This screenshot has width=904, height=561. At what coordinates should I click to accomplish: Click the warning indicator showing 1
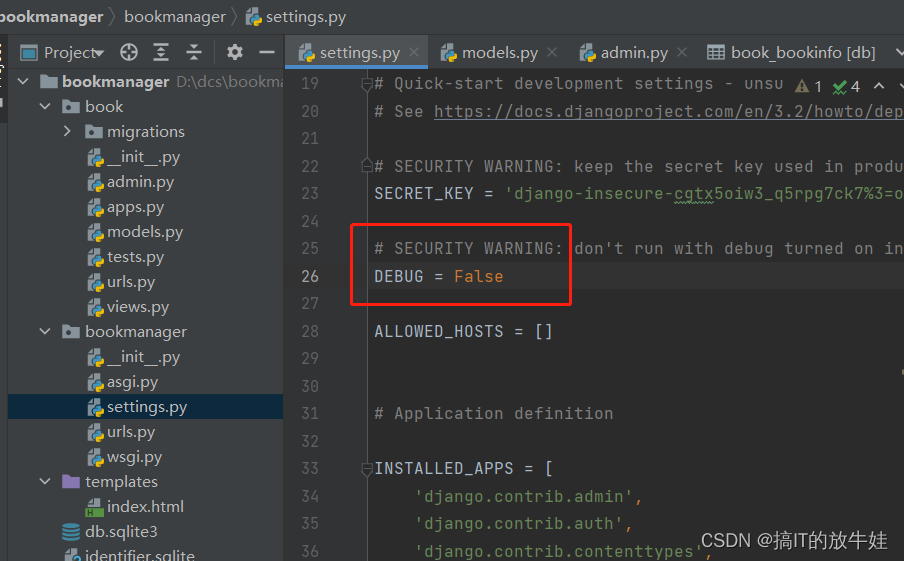(808, 86)
